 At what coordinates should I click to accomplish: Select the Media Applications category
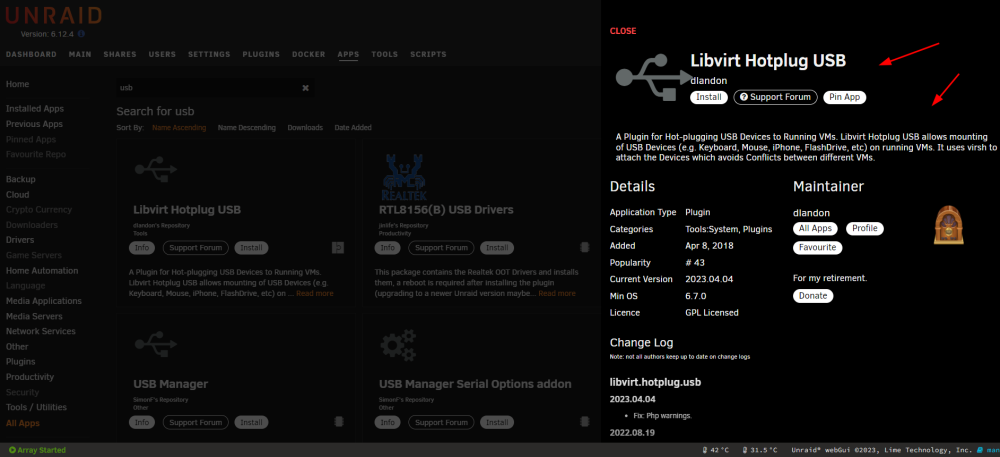[x=44, y=301]
